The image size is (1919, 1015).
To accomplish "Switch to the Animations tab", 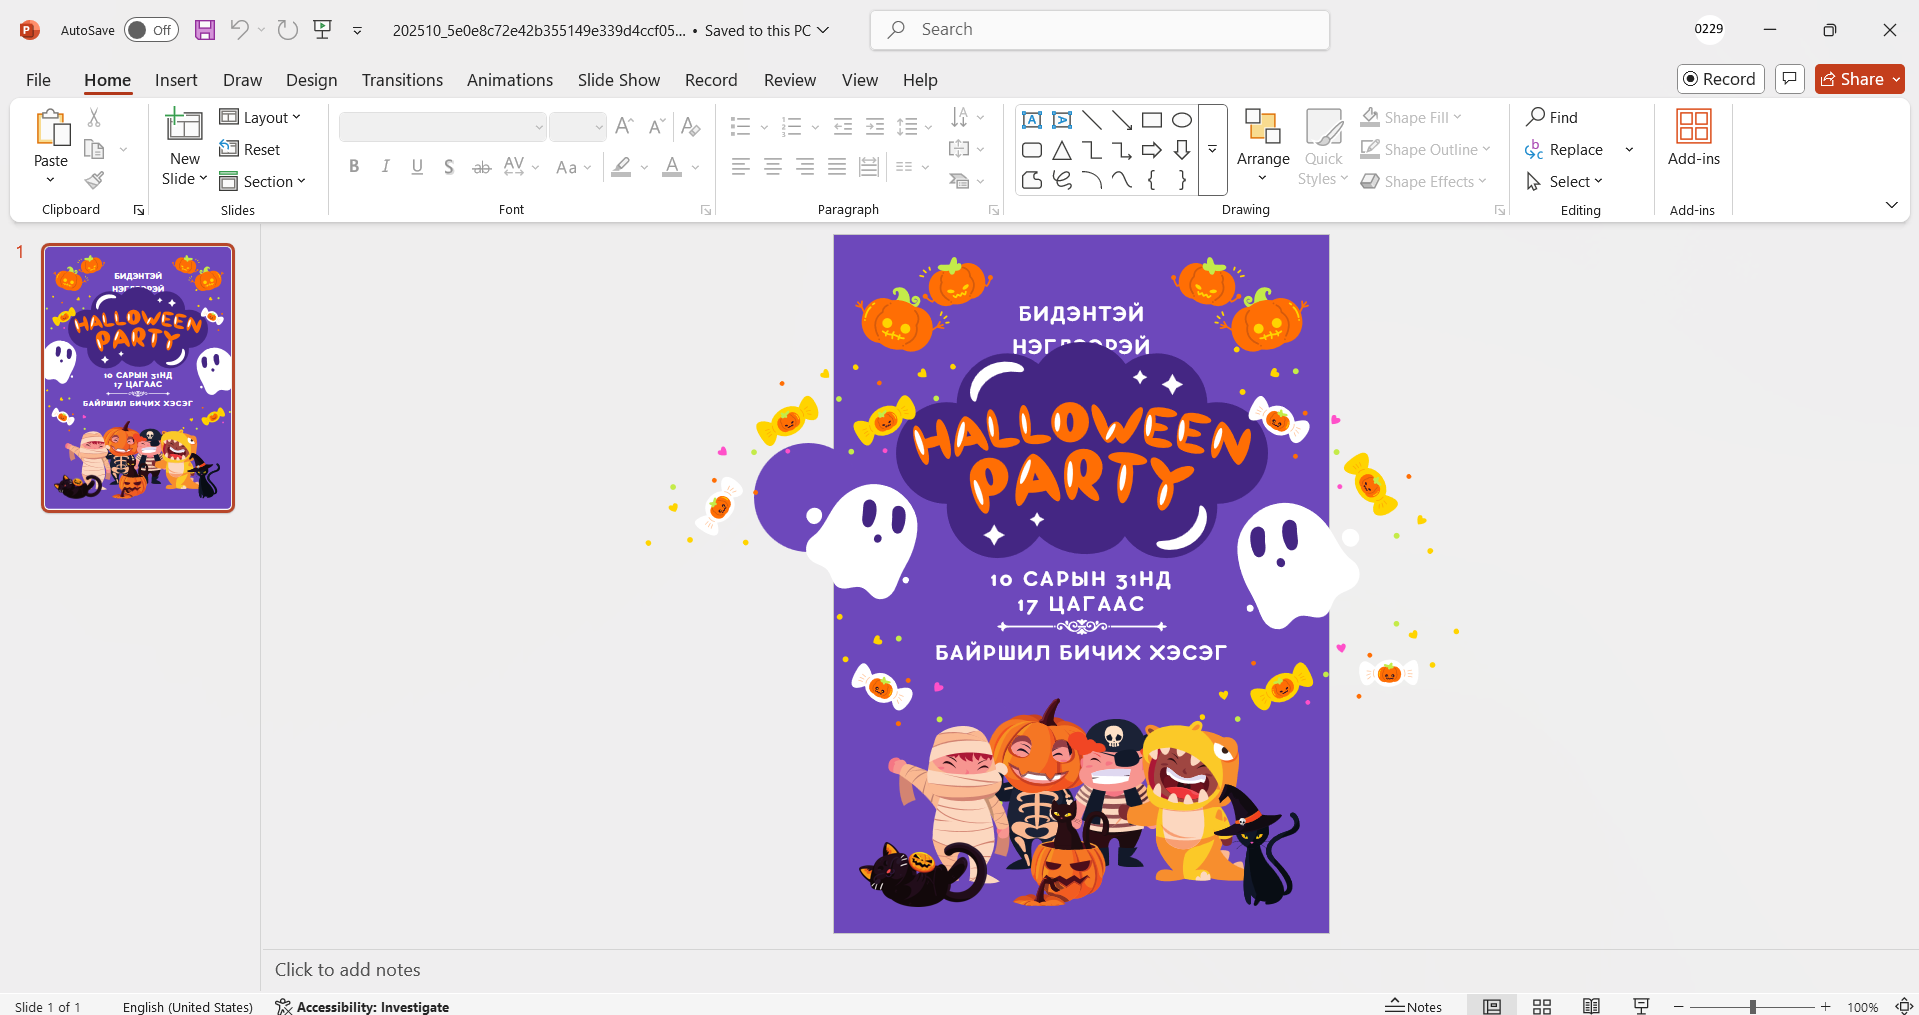I will 509,80.
